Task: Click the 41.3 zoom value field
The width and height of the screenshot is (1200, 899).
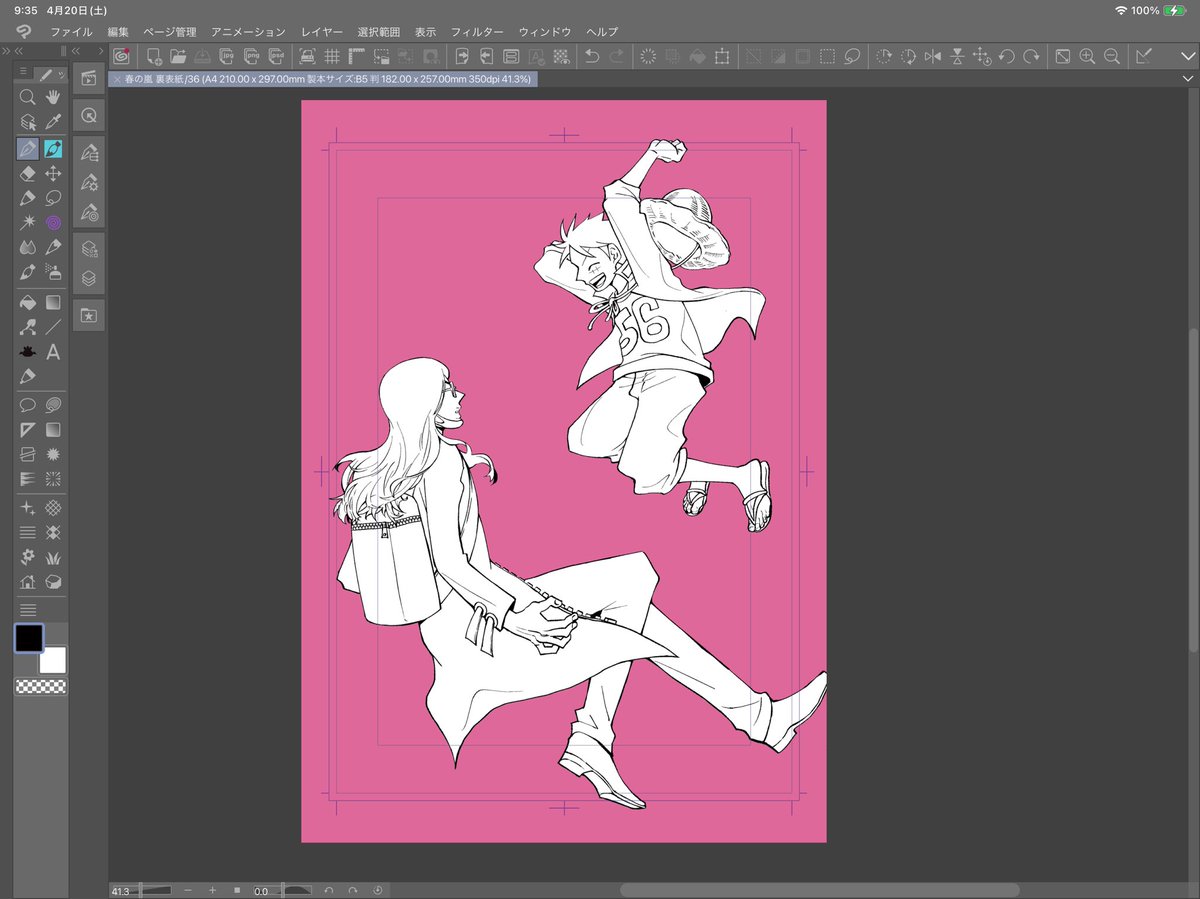Action: 121,890
